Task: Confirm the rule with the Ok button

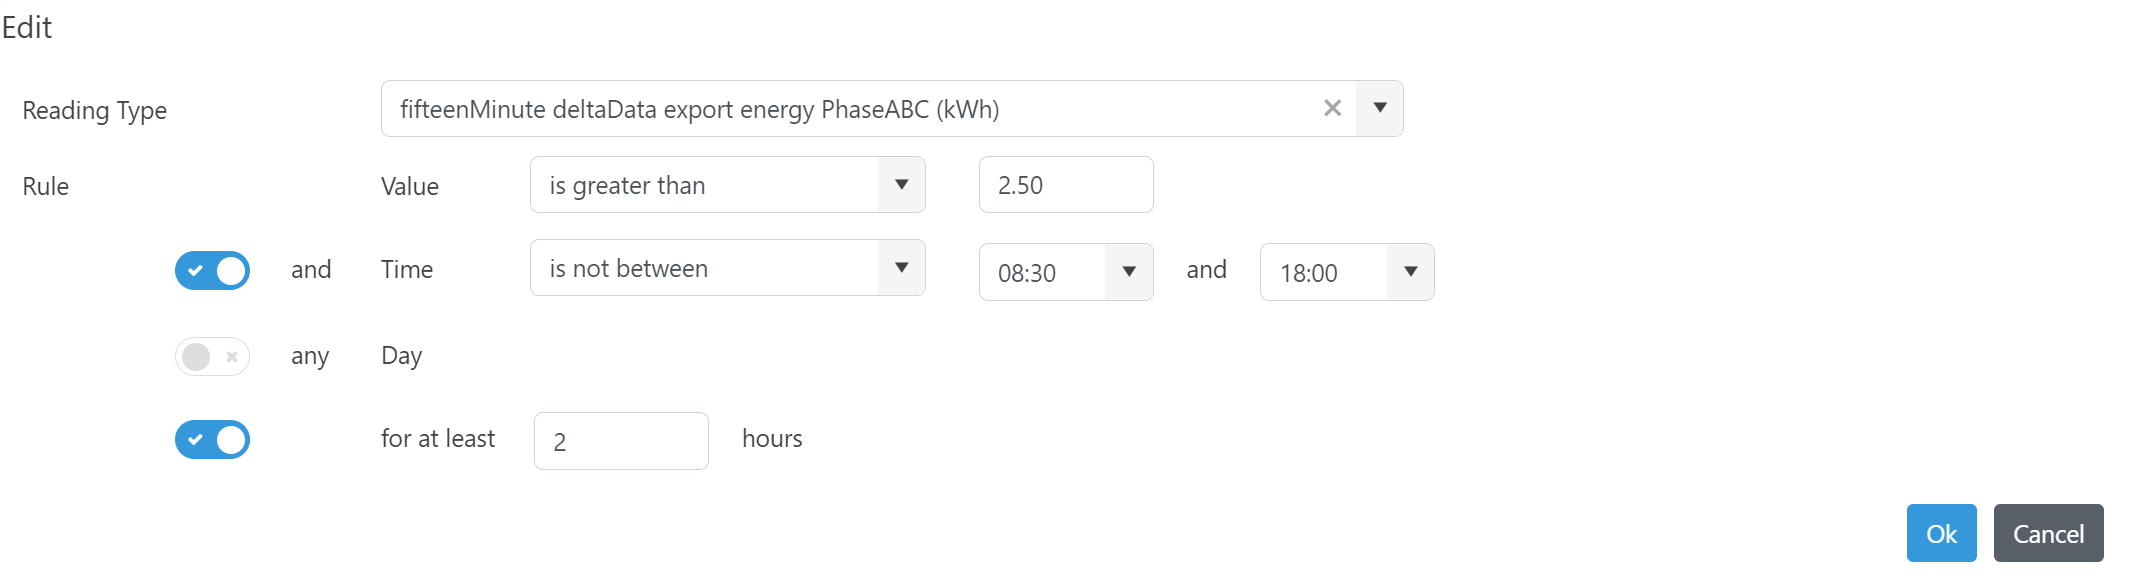Action: click(x=1941, y=534)
